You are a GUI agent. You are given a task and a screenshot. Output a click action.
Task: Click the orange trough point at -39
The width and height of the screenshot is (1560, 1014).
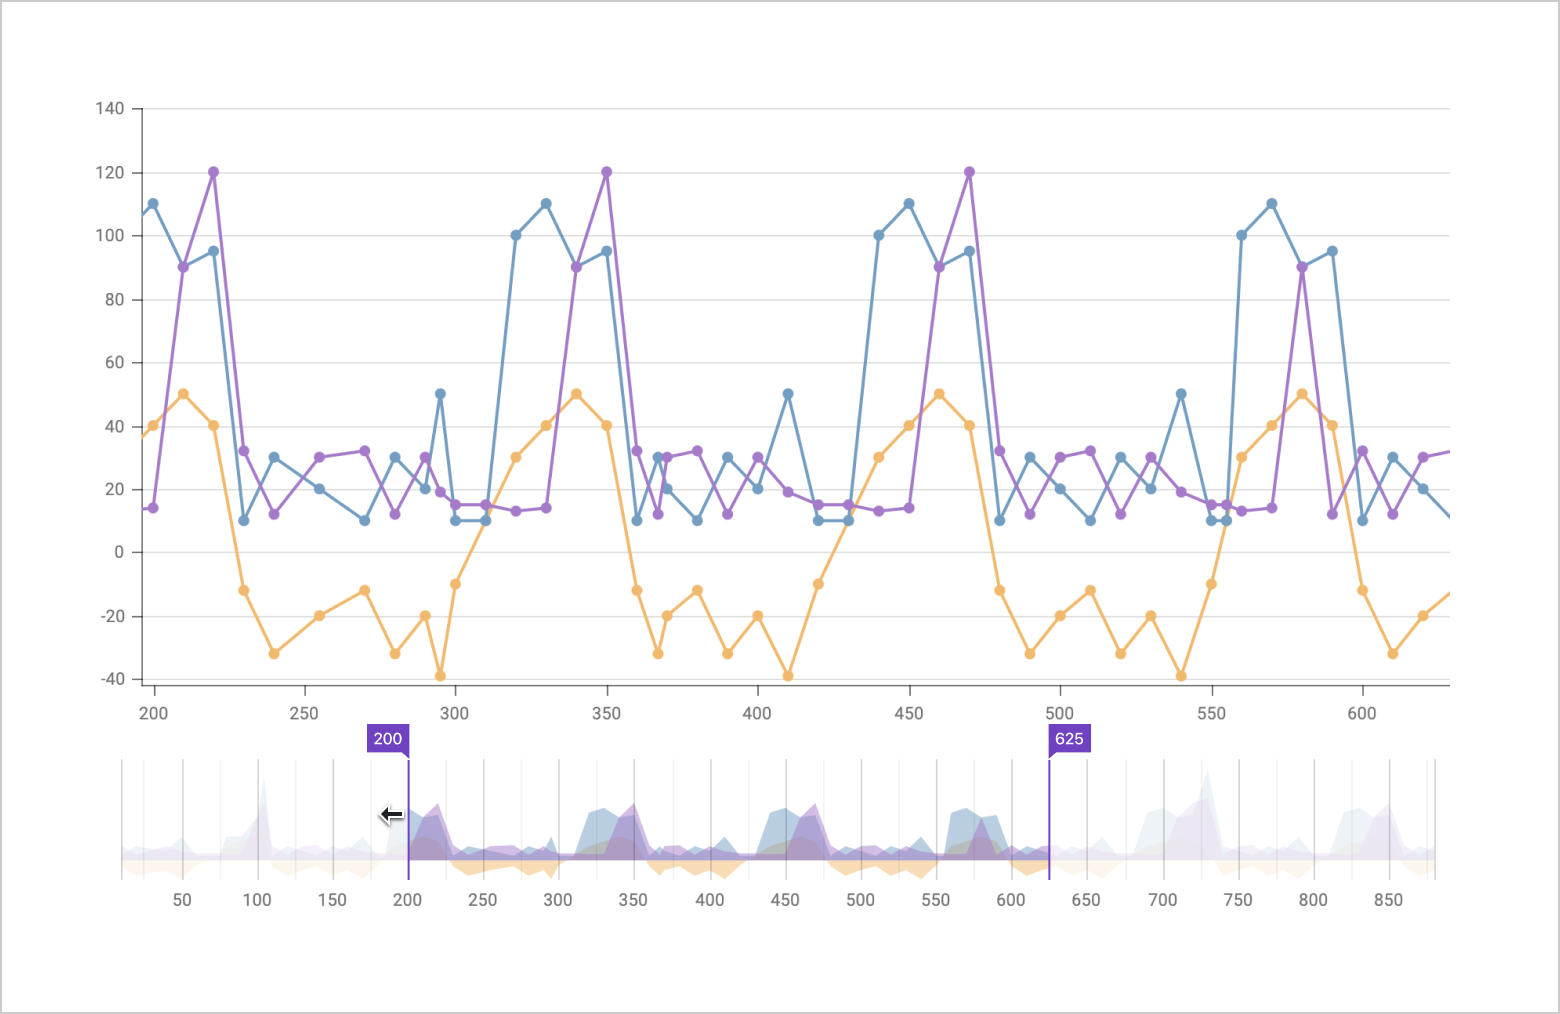point(438,675)
